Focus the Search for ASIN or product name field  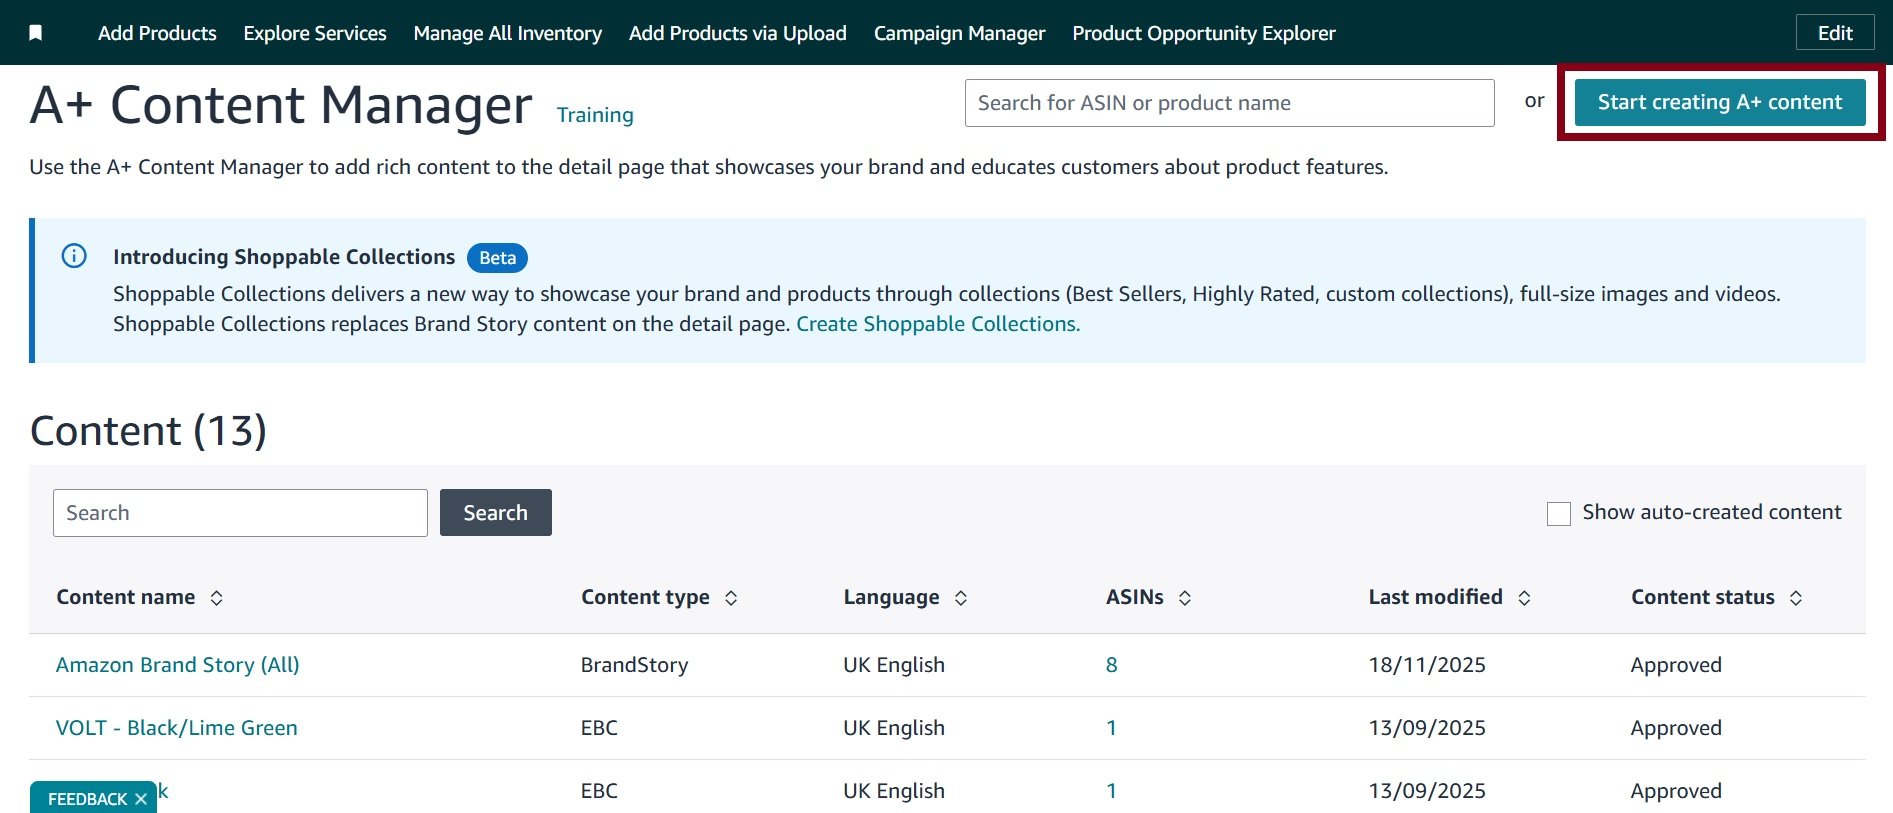pyautogui.click(x=1230, y=103)
